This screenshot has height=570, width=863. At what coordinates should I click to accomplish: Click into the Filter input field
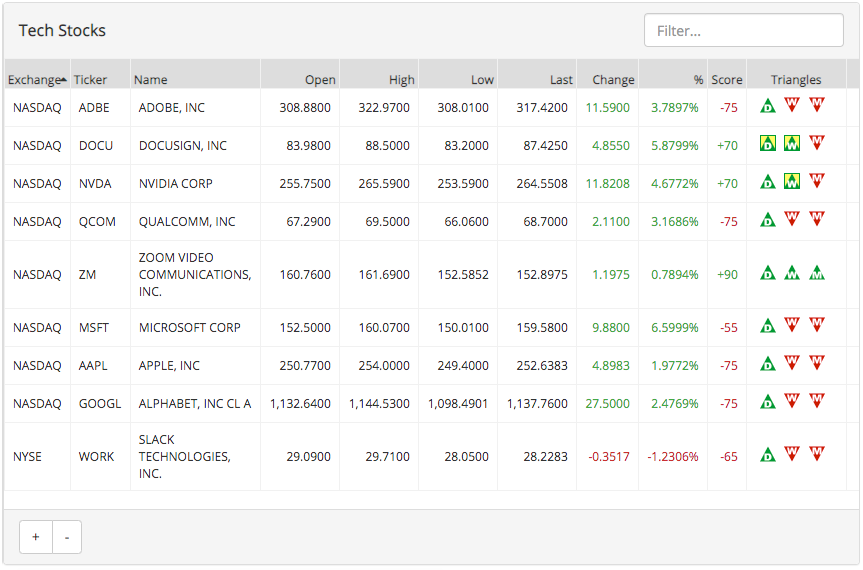744,30
